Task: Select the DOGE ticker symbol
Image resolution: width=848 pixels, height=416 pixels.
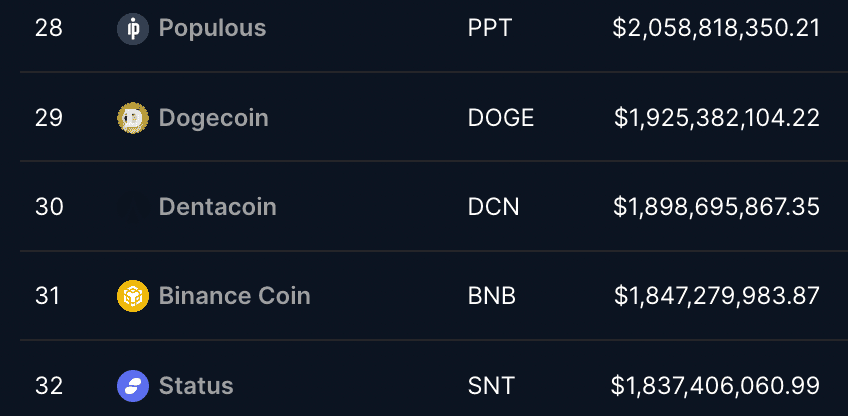Action: (501, 118)
